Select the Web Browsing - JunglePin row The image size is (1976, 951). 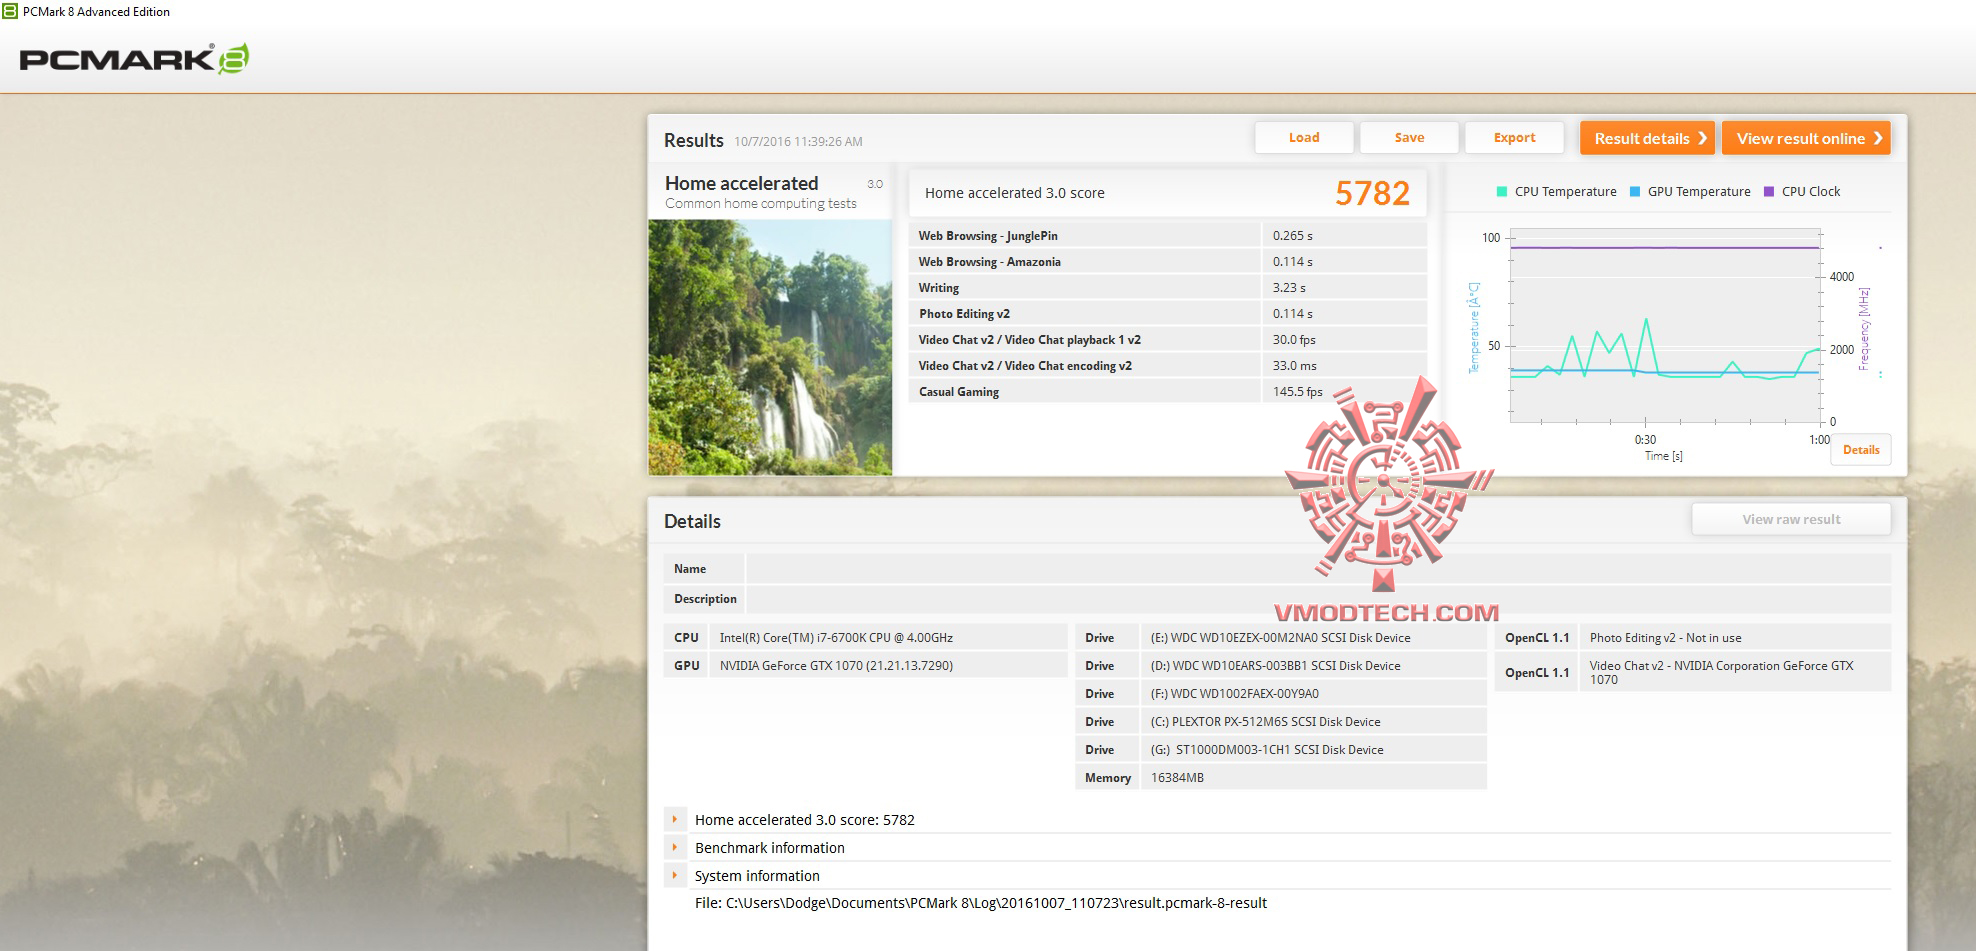tap(1167, 236)
